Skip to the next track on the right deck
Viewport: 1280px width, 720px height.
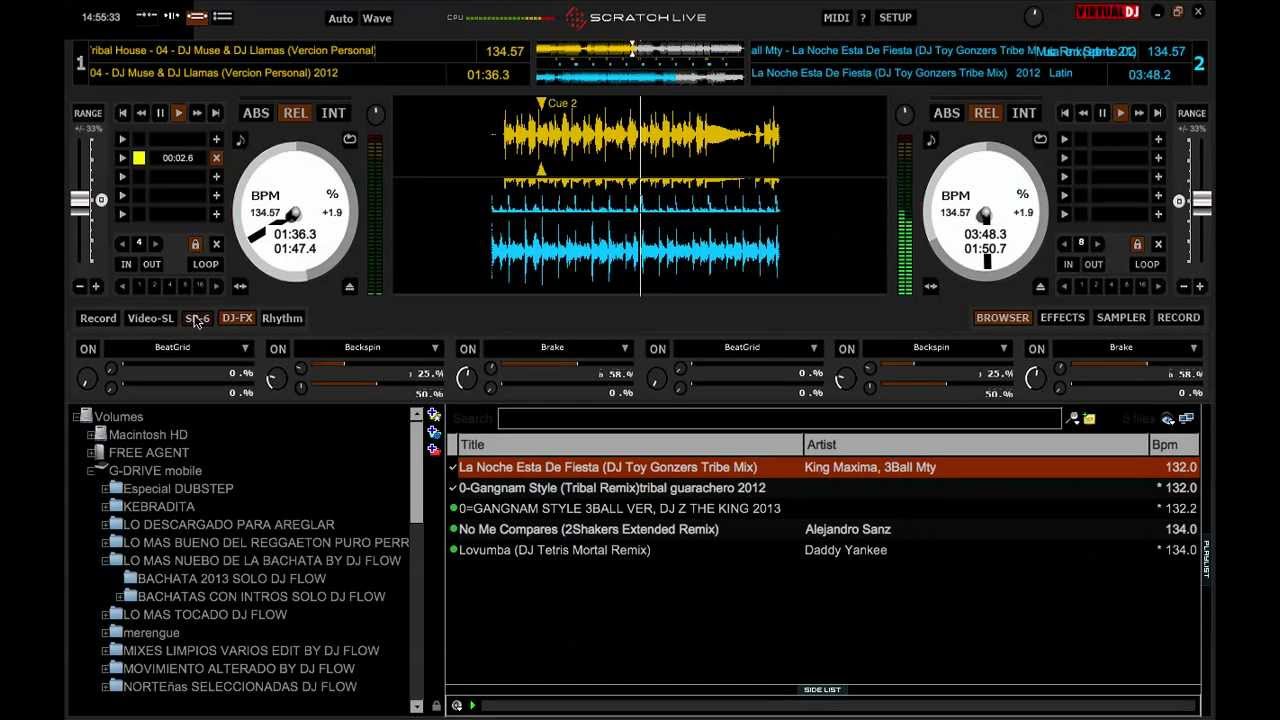[1158, 113]
